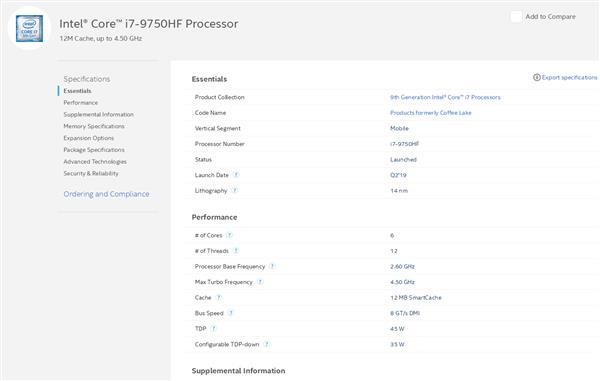
Task: Click the 'Processor Number' row label
Action: (x=220, y=144)
